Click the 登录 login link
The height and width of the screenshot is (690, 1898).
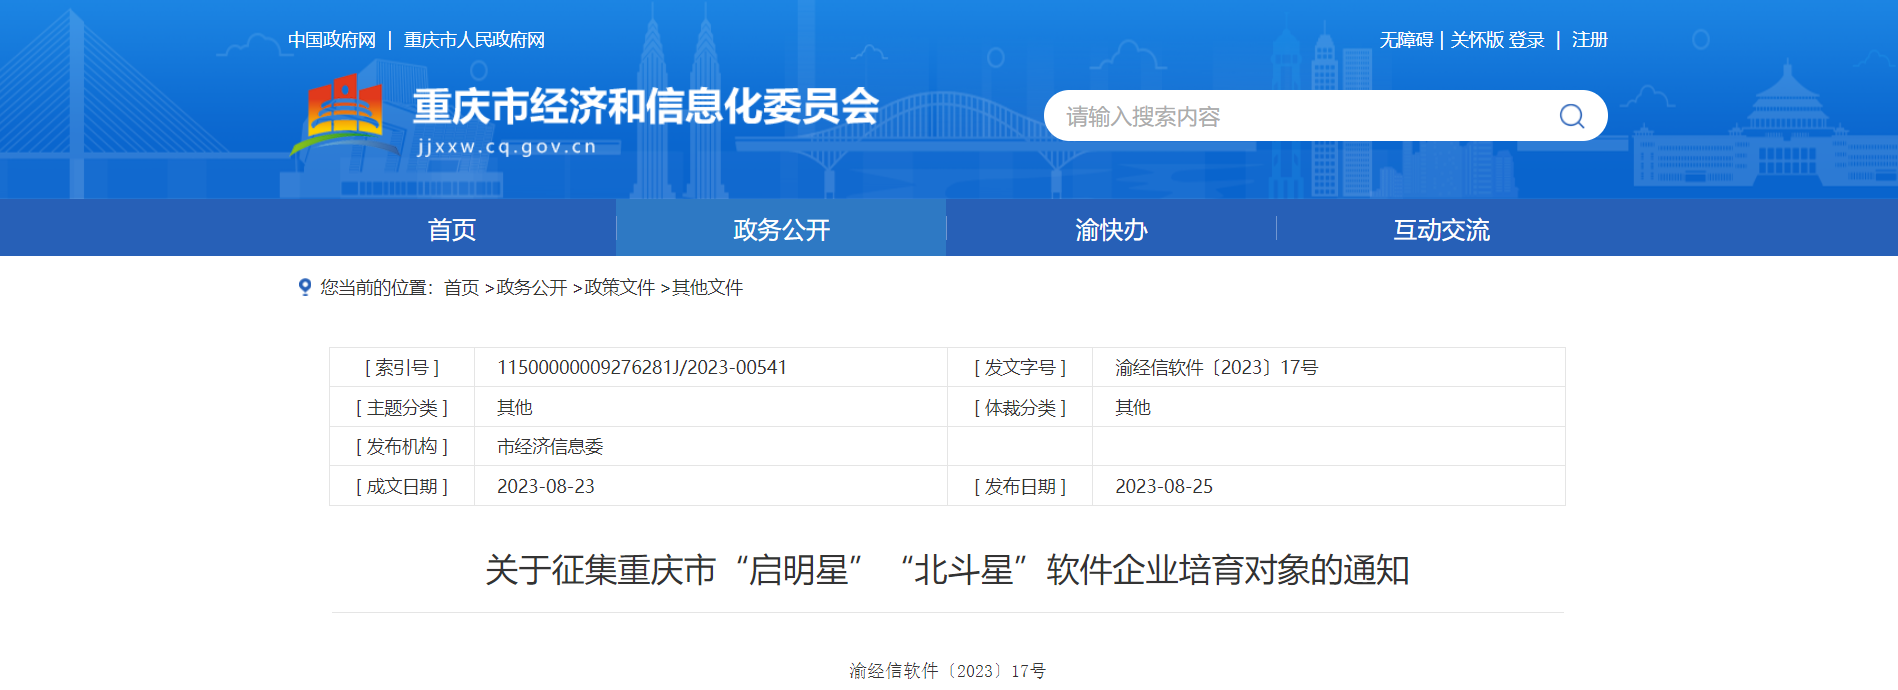point(1527,40)
